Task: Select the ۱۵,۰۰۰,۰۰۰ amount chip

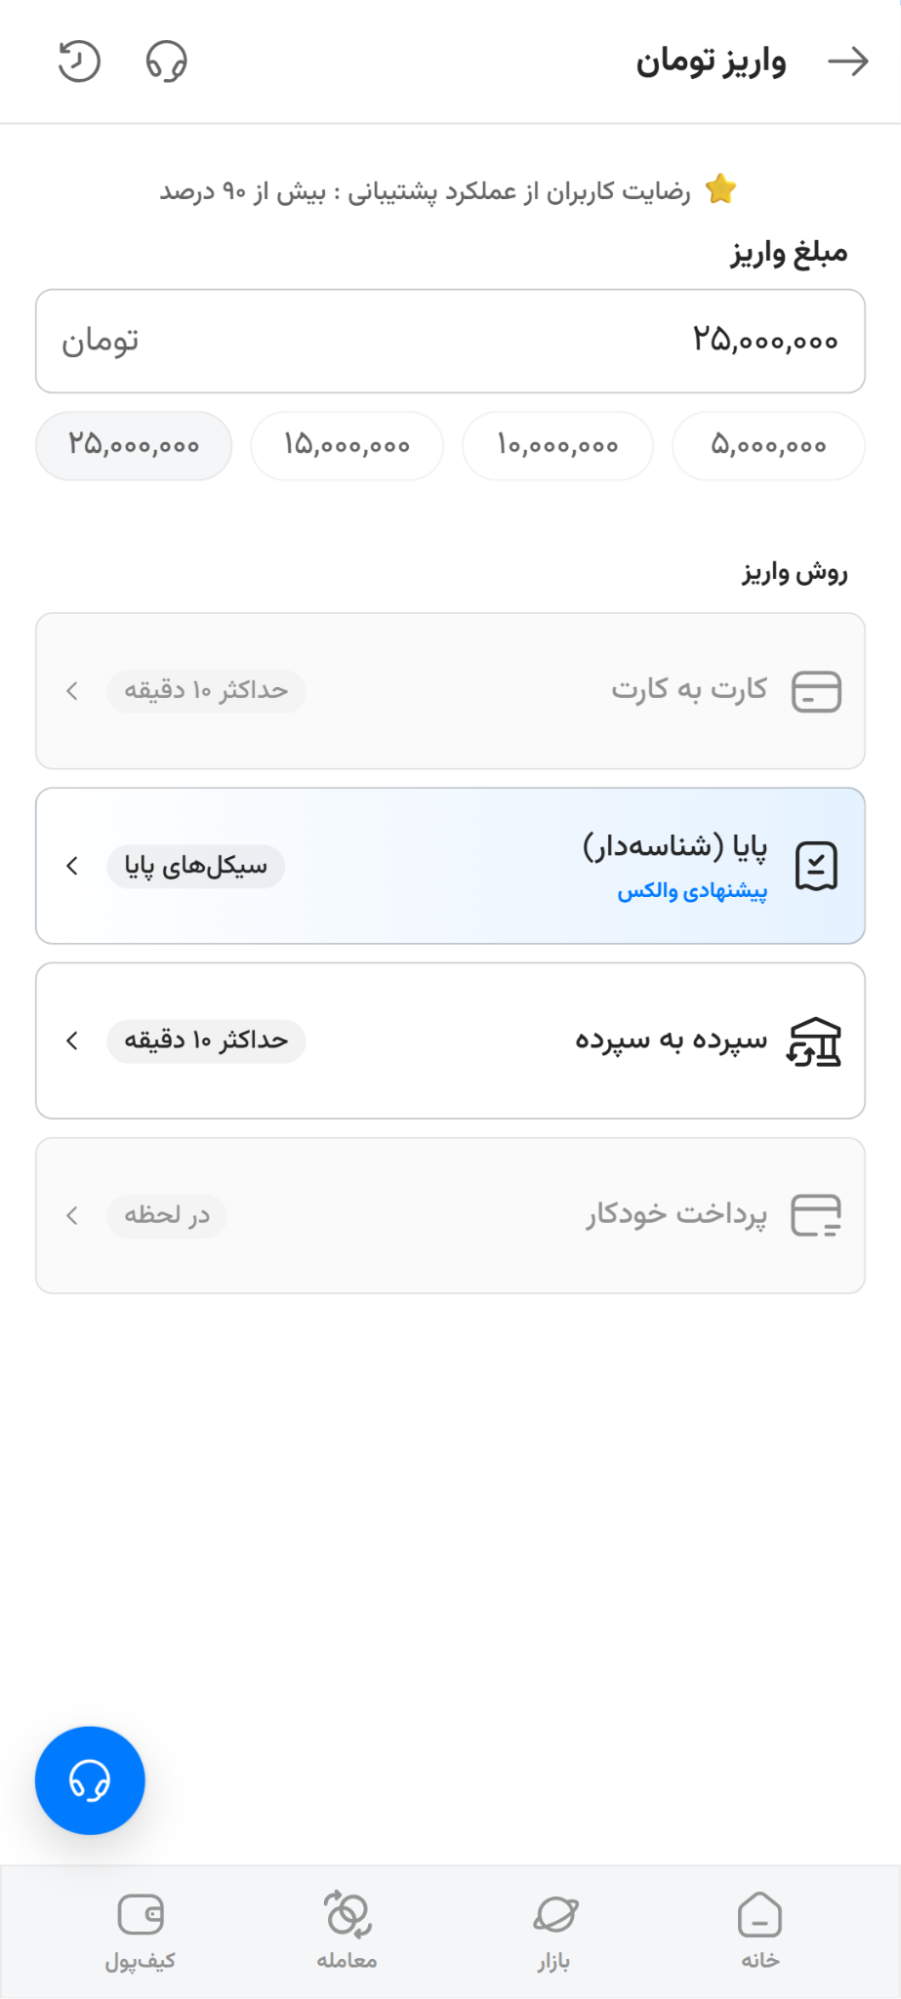Action: pos(347,446)
